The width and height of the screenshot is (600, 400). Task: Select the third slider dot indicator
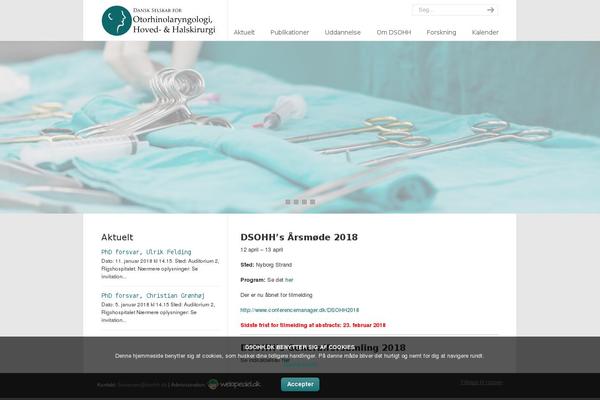click(304, 202)
